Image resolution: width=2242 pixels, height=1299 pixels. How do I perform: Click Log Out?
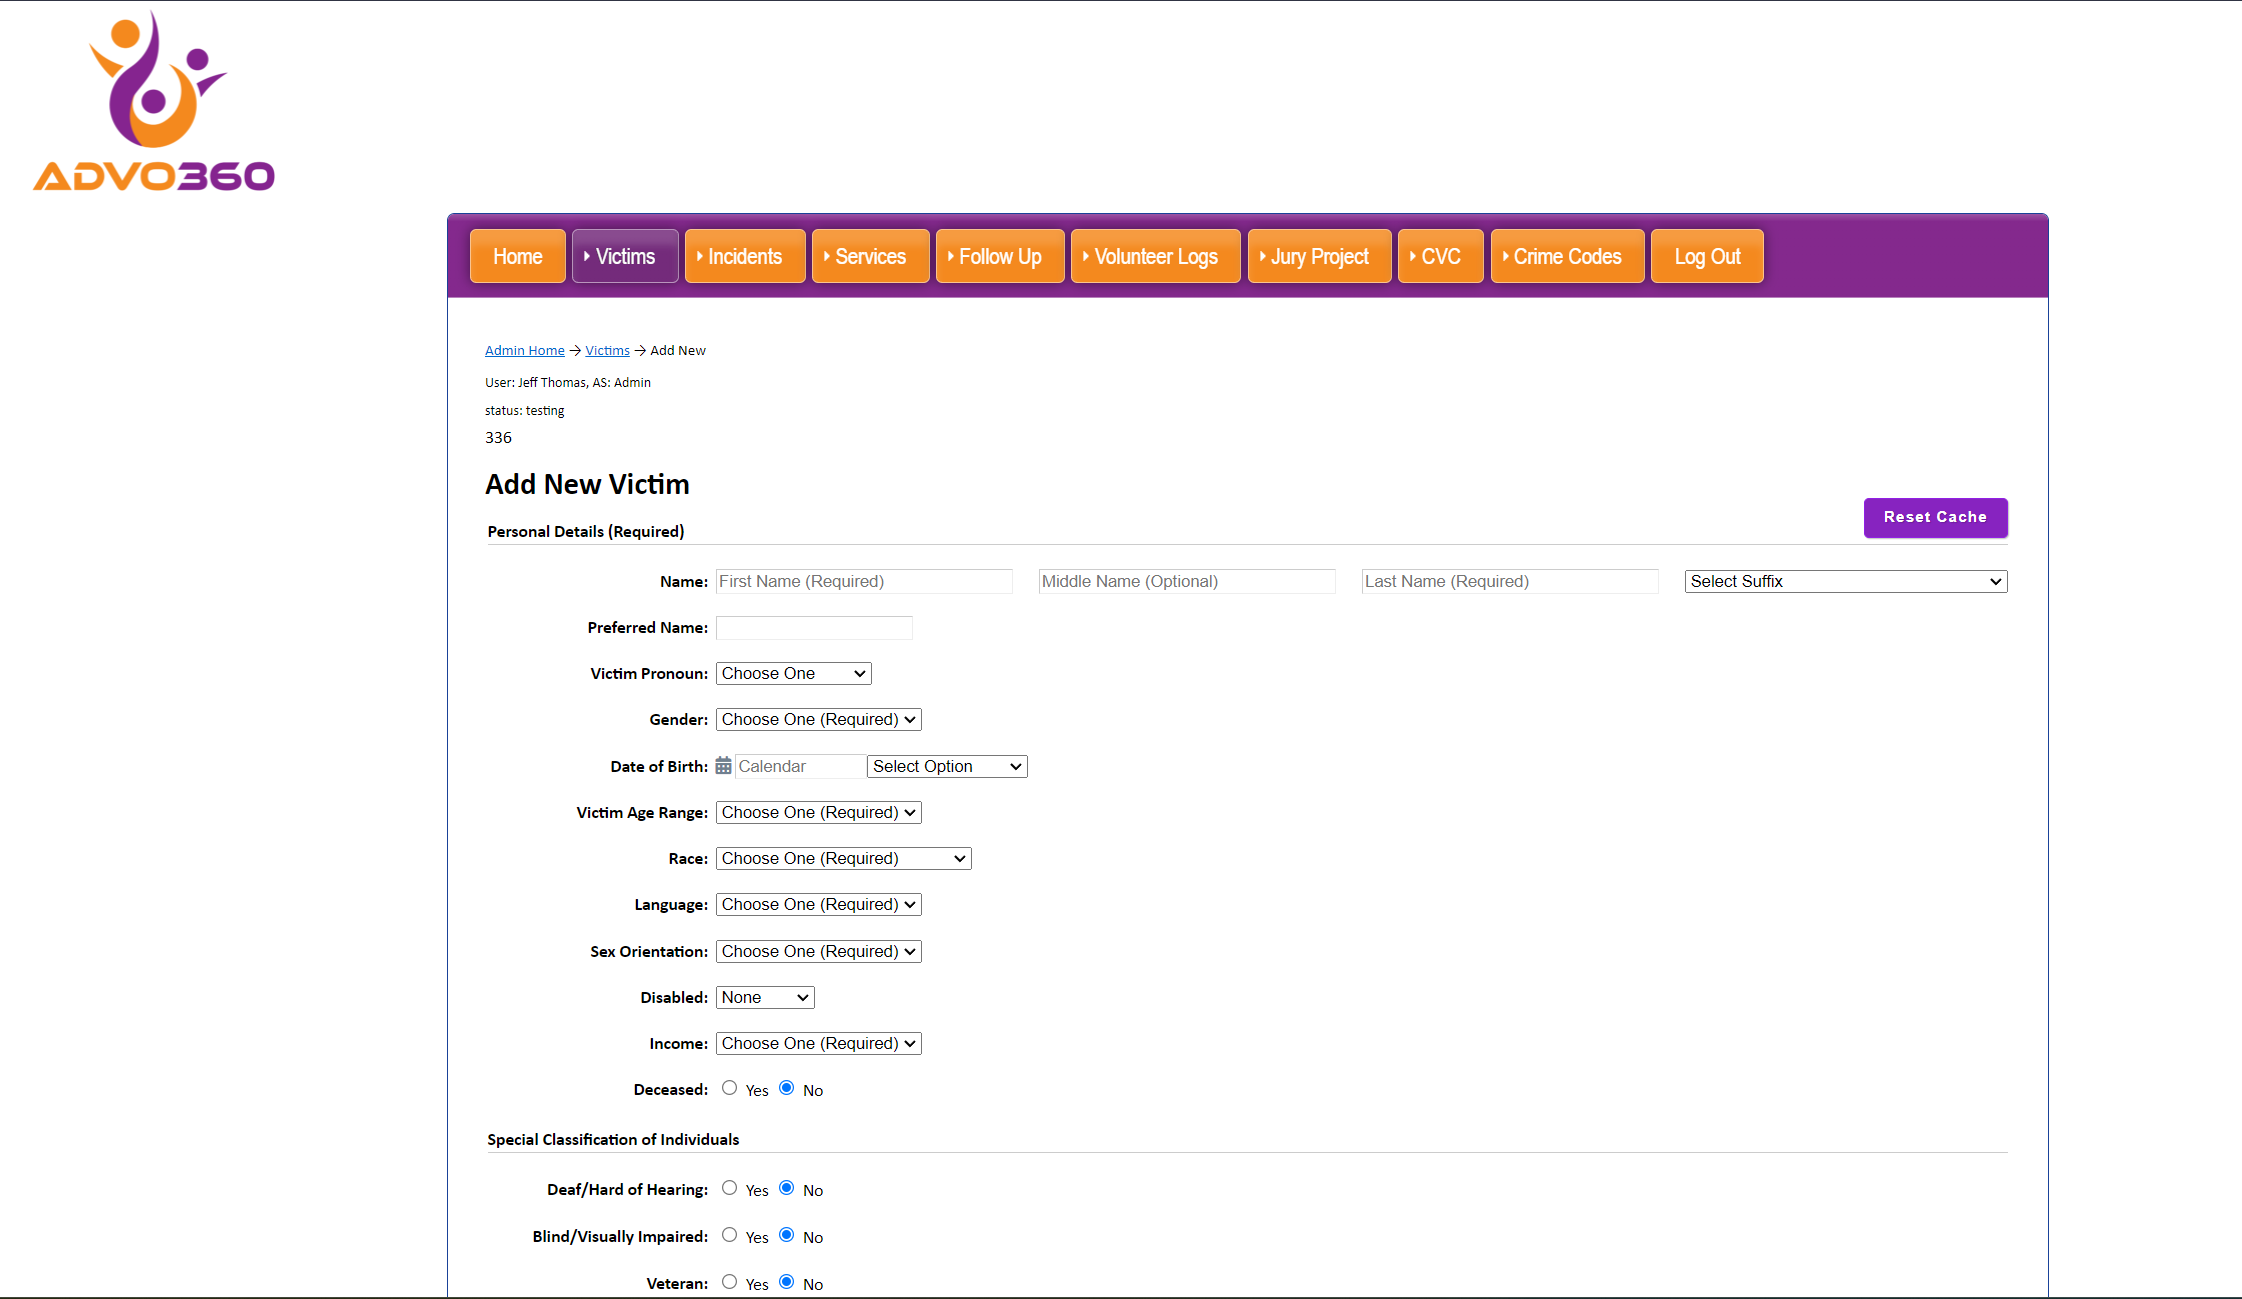[x=1708, y=257]
